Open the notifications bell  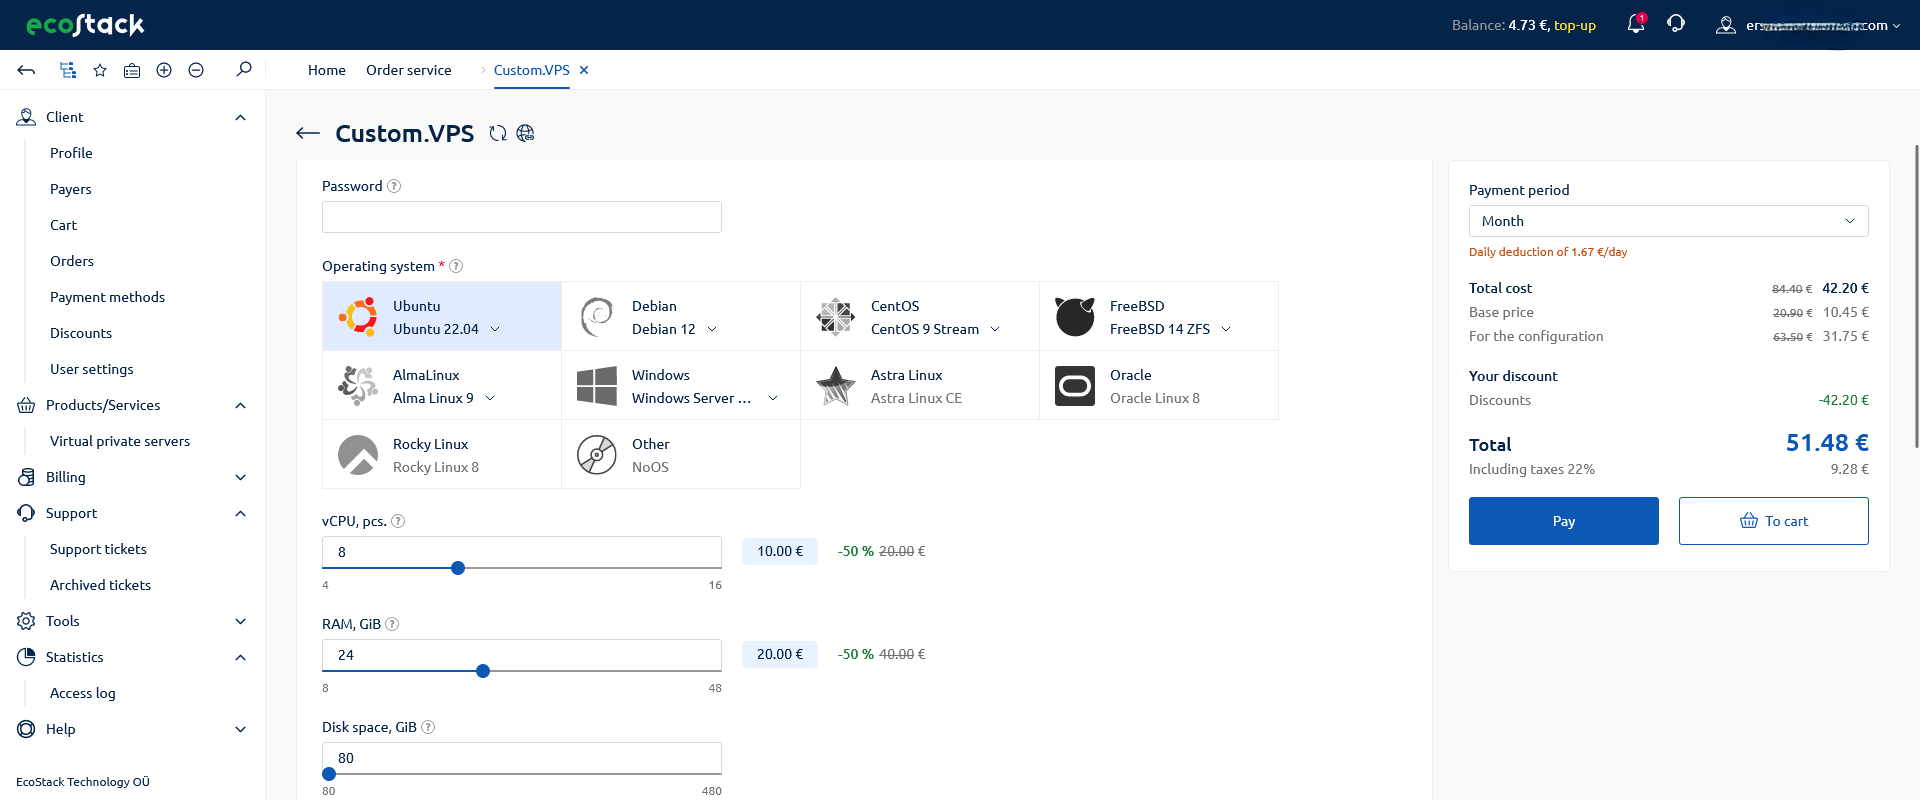(1636, 24)
